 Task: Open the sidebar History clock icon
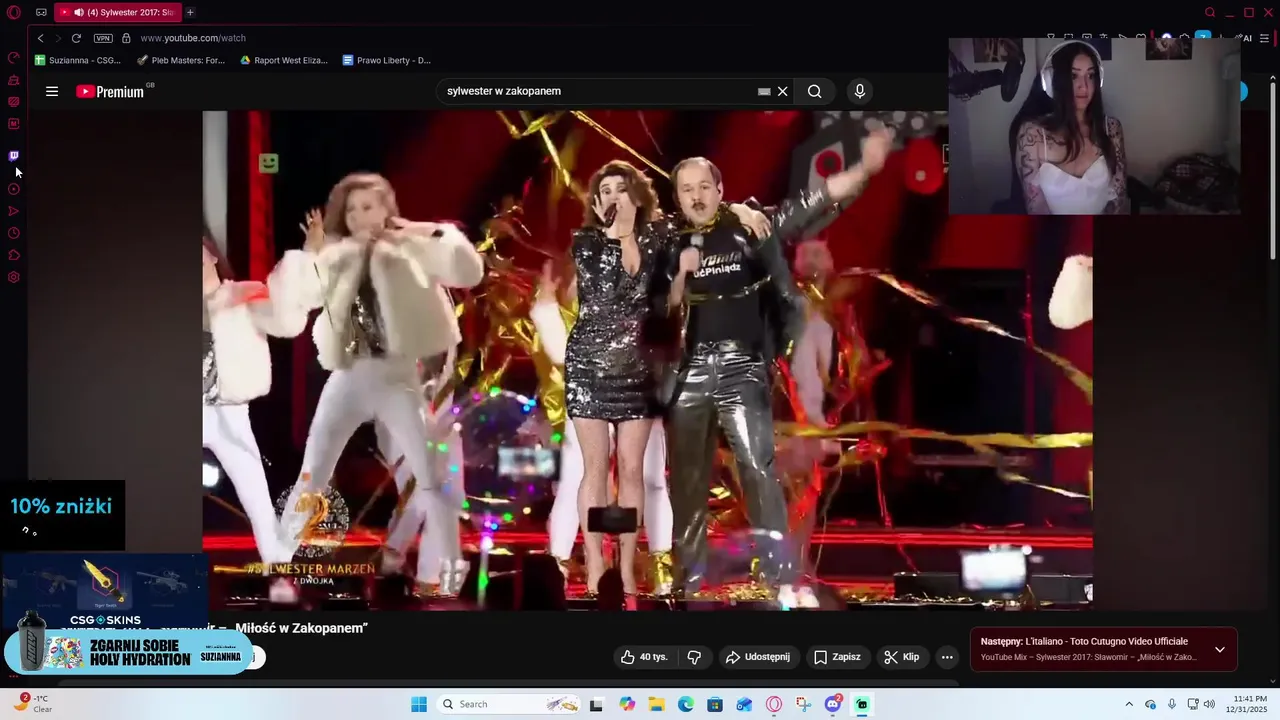pyautogui.click(x=14, y=233)
